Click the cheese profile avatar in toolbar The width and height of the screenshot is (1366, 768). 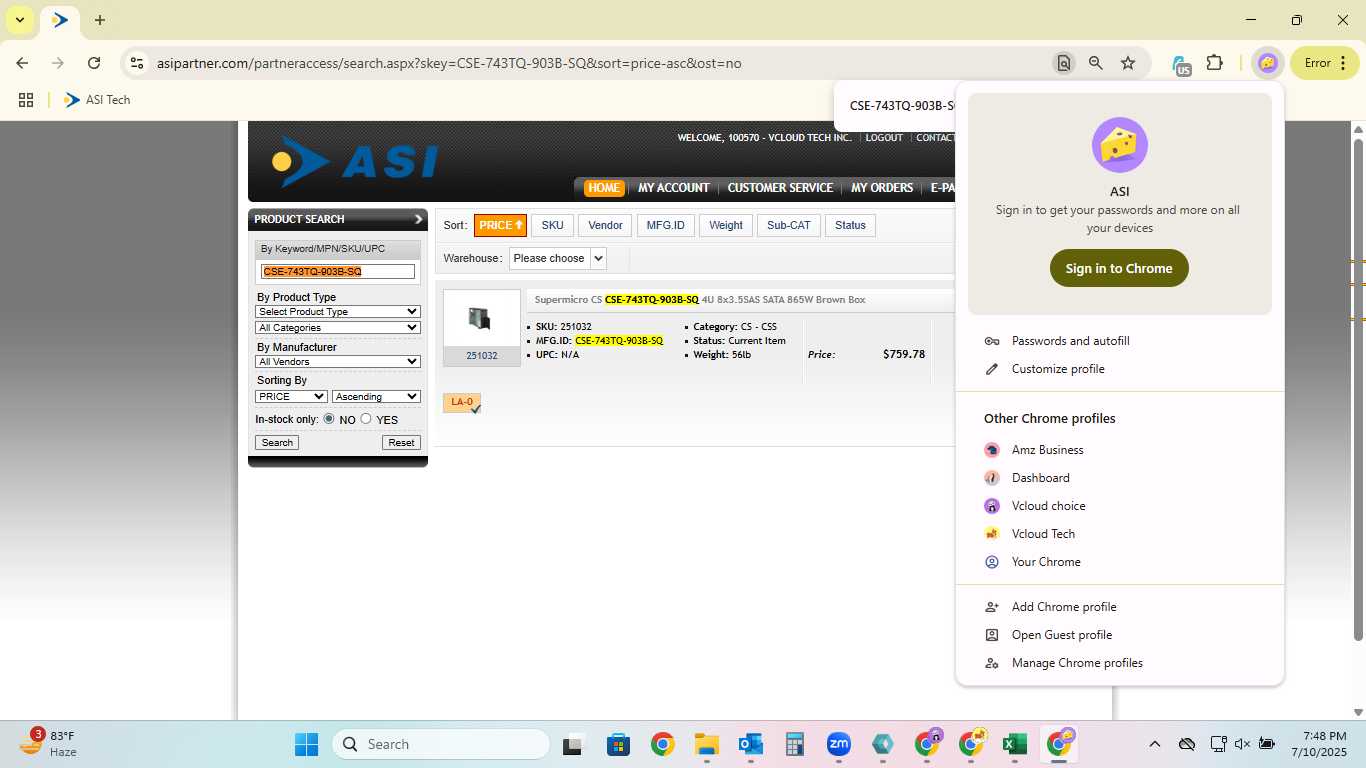(1267, 63)
